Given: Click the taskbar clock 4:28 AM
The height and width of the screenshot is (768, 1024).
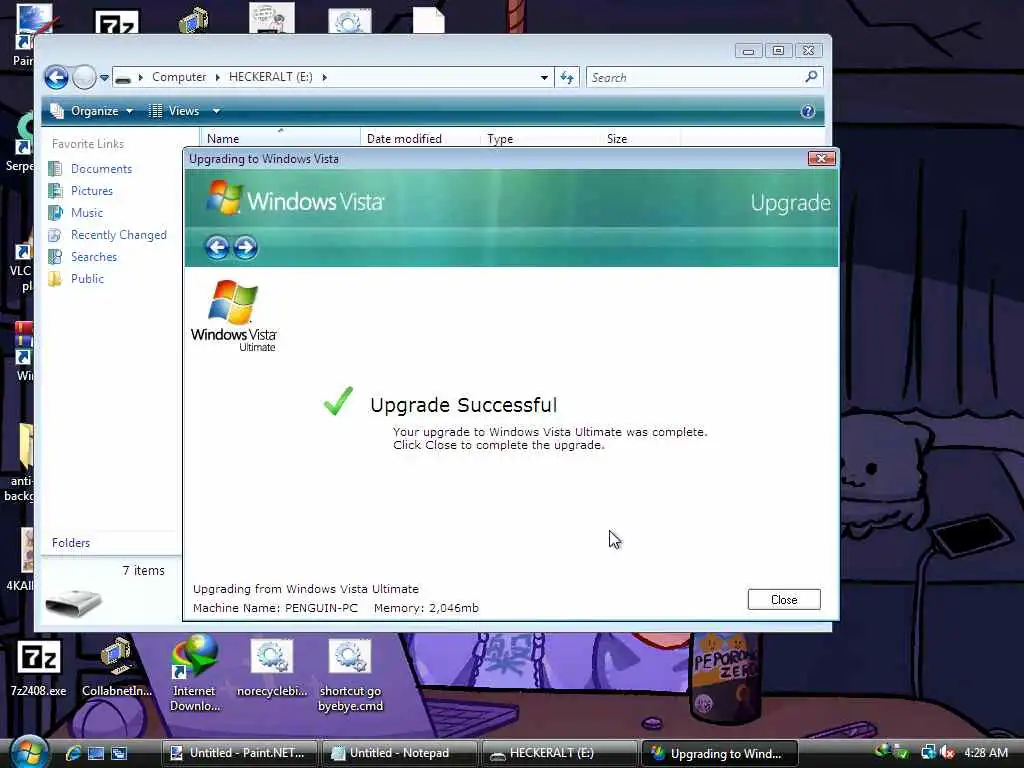Looking at the screenshot, I should [x=986, y=752].
